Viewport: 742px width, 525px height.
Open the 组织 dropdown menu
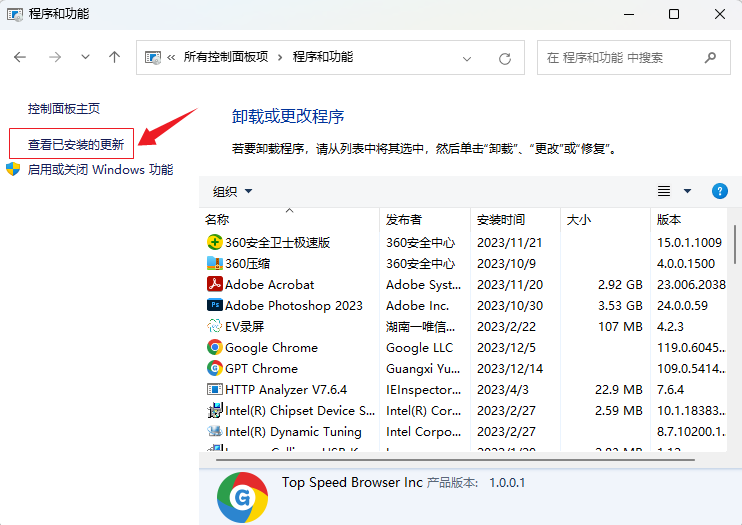tap(232, 191)
